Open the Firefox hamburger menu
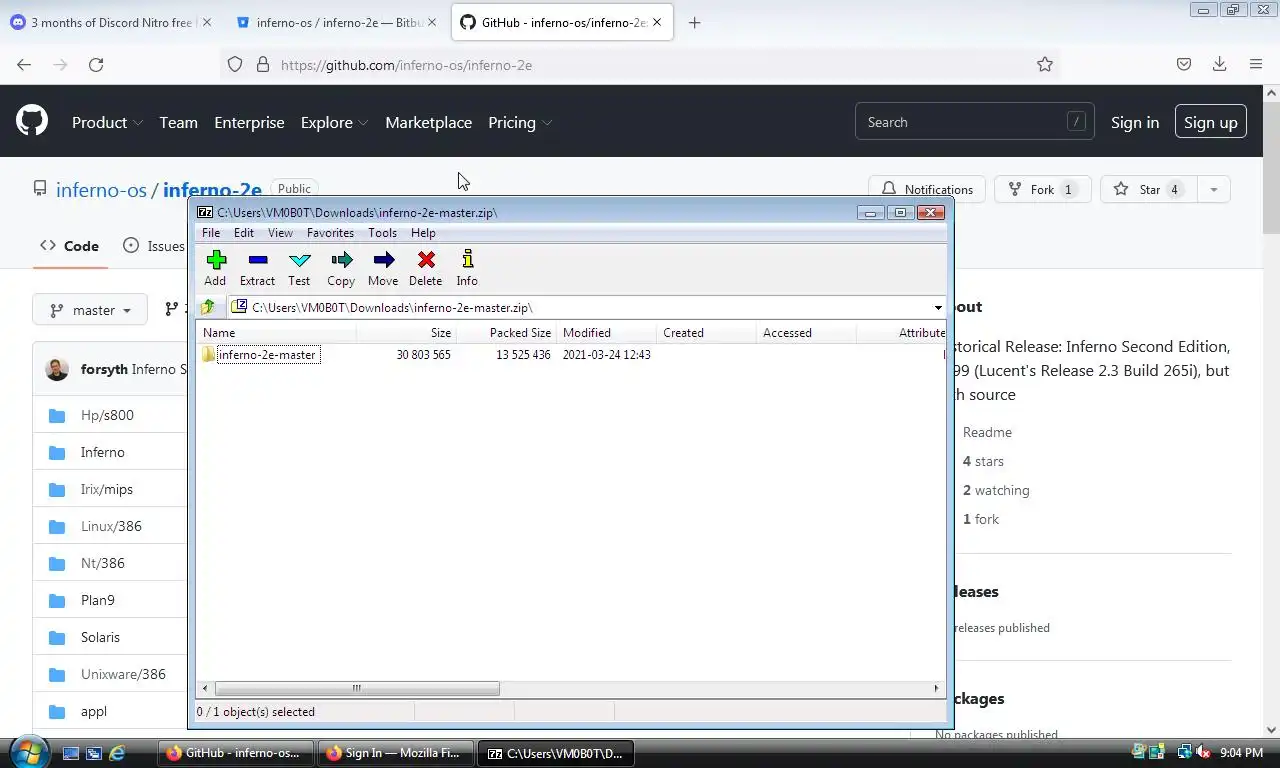Viewport: 1280px width, 768px height. point(1256,64)
